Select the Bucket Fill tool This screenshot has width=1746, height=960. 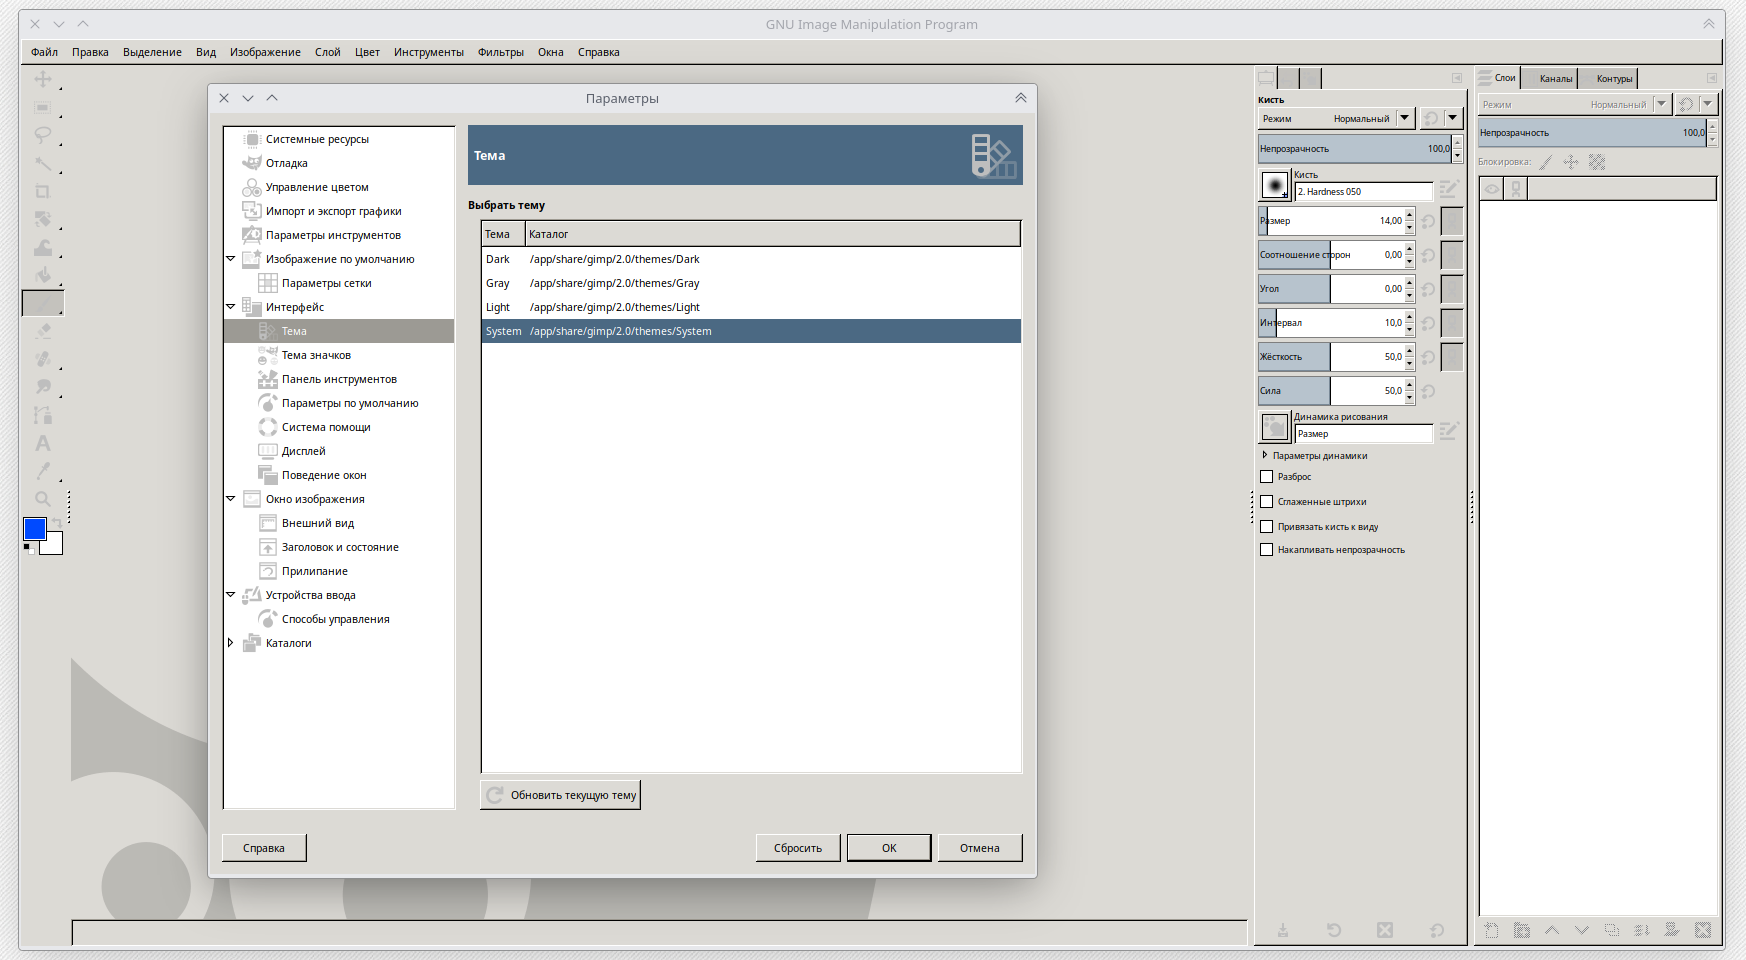43,275
